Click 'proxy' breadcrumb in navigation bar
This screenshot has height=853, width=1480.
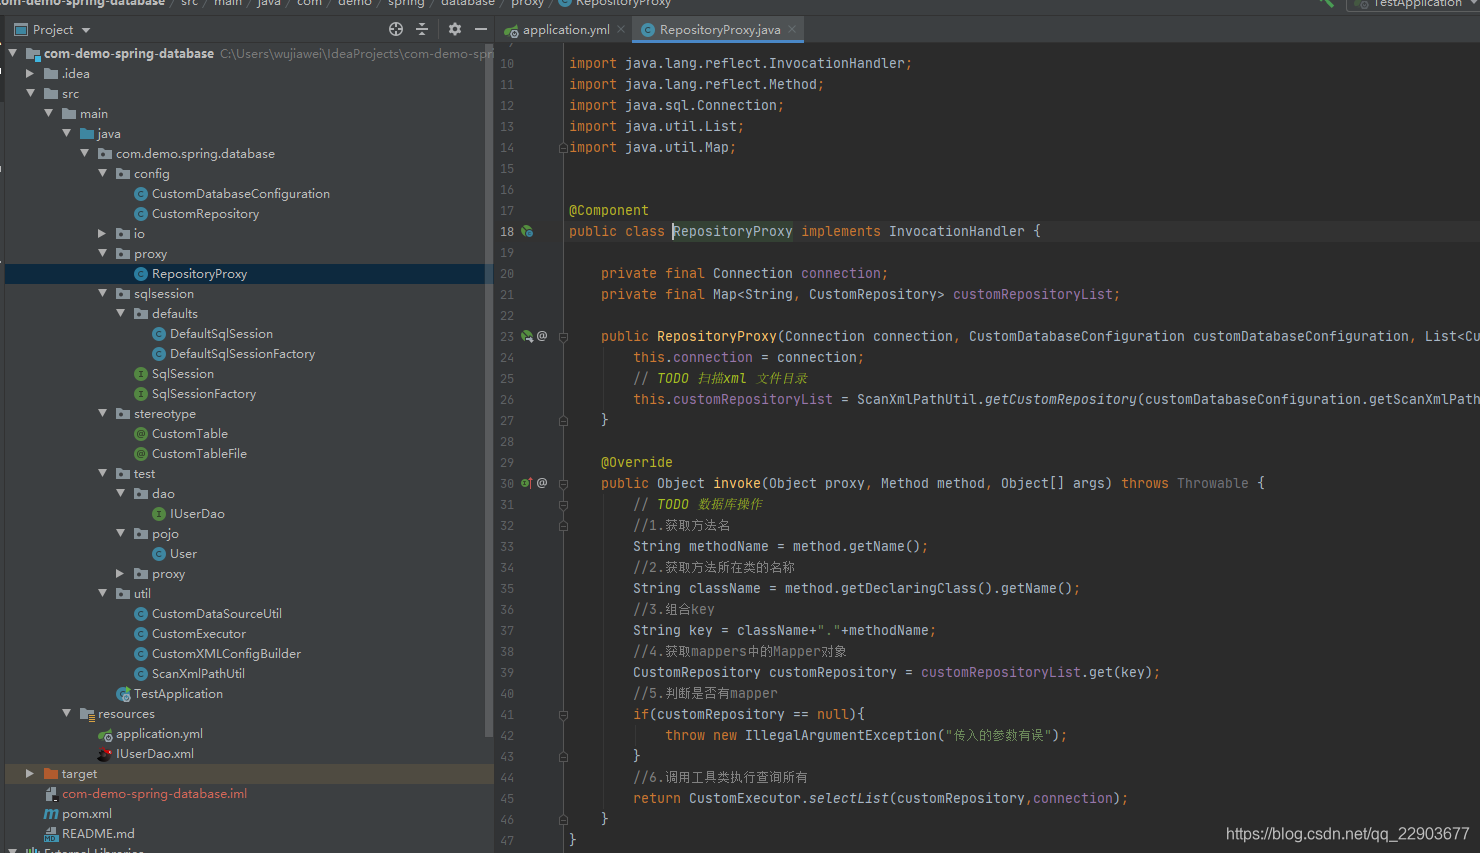[527, 3]
